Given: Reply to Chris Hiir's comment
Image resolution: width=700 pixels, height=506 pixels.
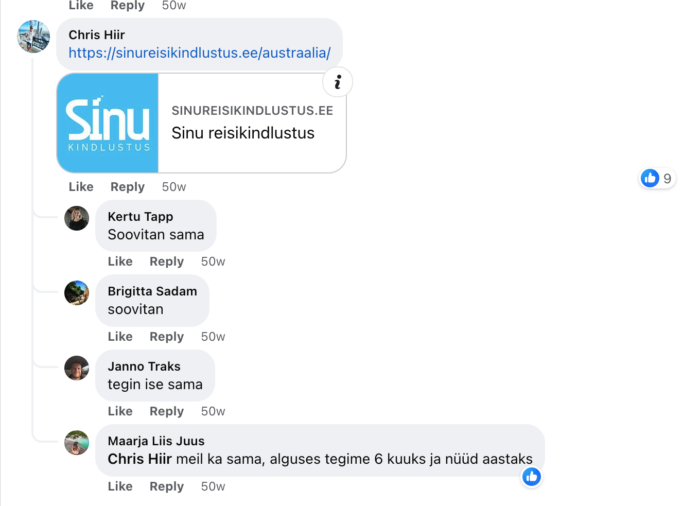Looking at the screenshot, I should [x=127, y=187].
